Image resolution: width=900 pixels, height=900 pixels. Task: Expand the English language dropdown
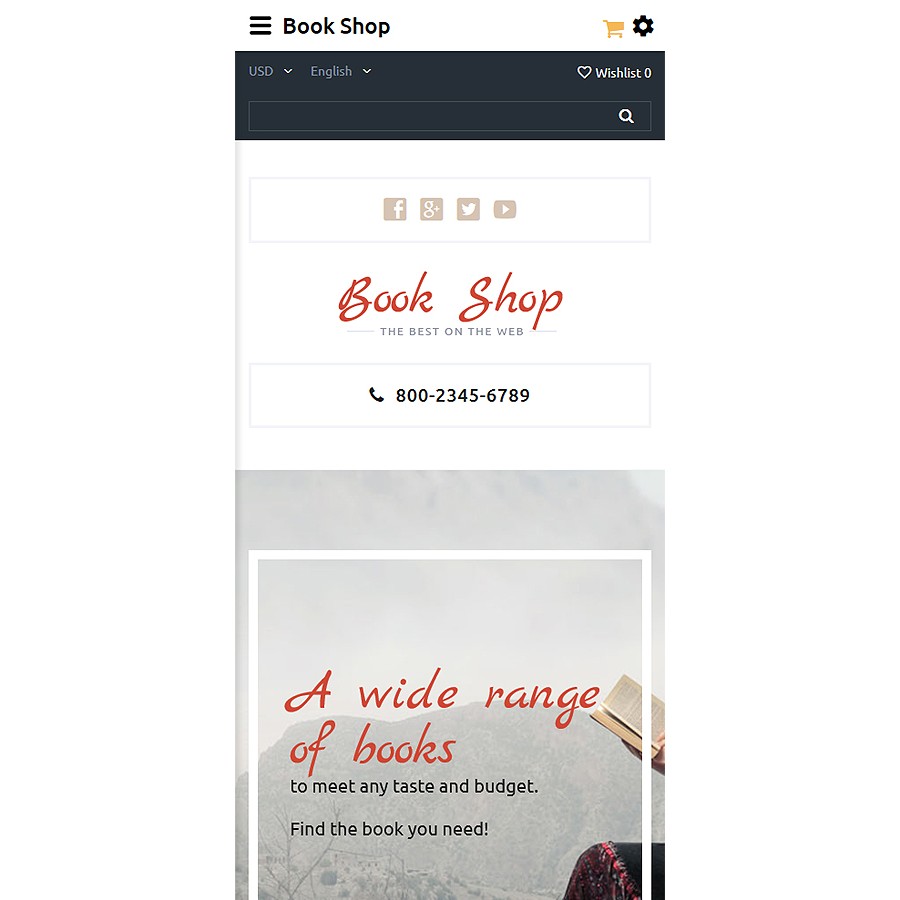[x=341, y=71]
